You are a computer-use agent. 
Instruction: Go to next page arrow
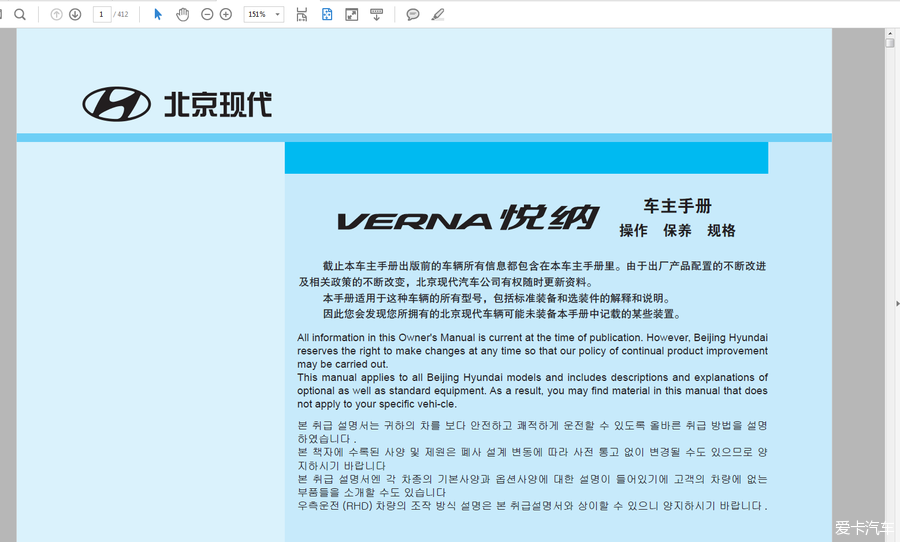(75, 14)
